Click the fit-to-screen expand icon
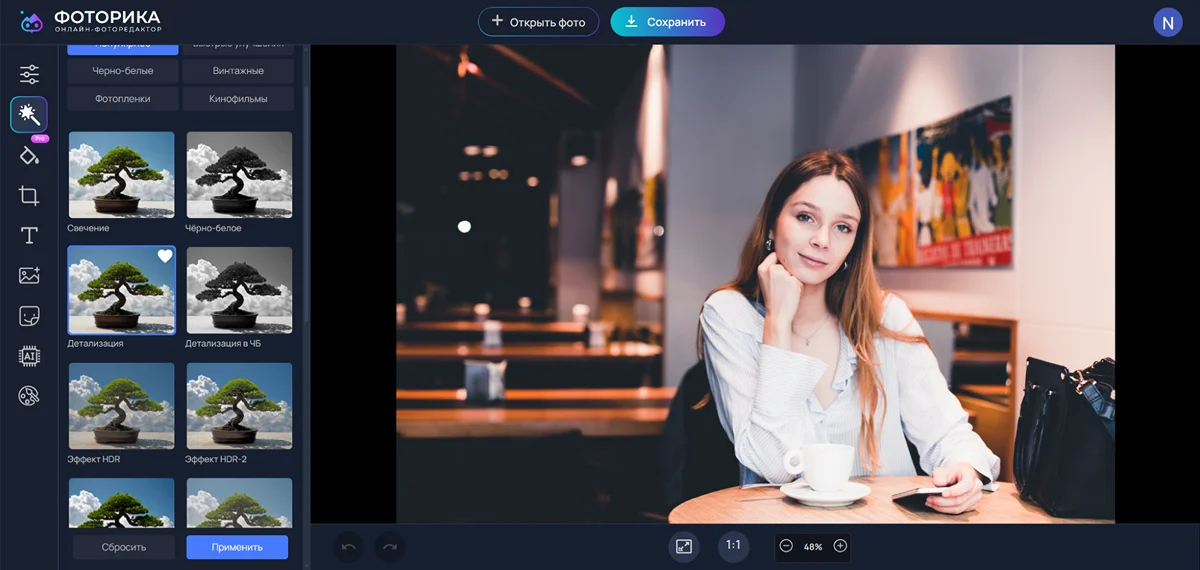The height and width of the screenshot is (570, 1200). [x=684, y=546]
